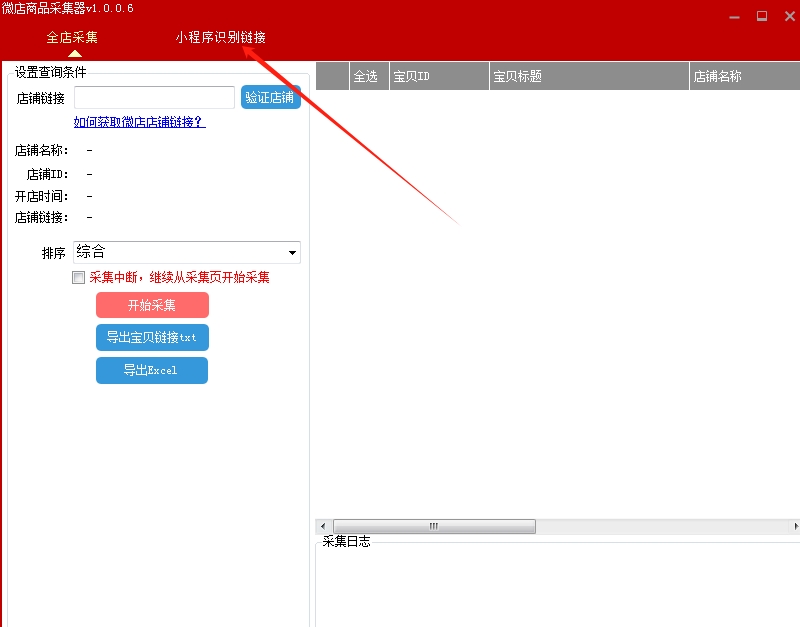Click the 宝贝ID column header
Screen dimensions: 800x627
tap(439, 76)
